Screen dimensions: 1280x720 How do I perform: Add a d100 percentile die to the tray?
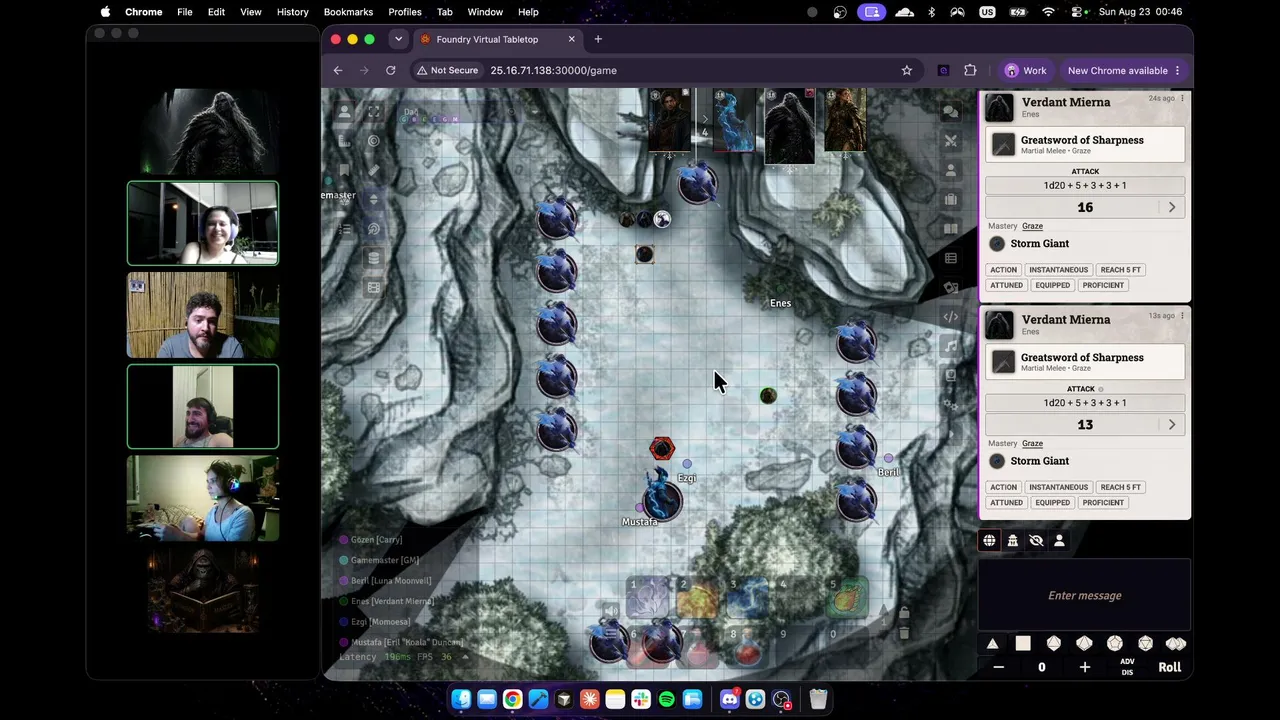coord(1176,644)
